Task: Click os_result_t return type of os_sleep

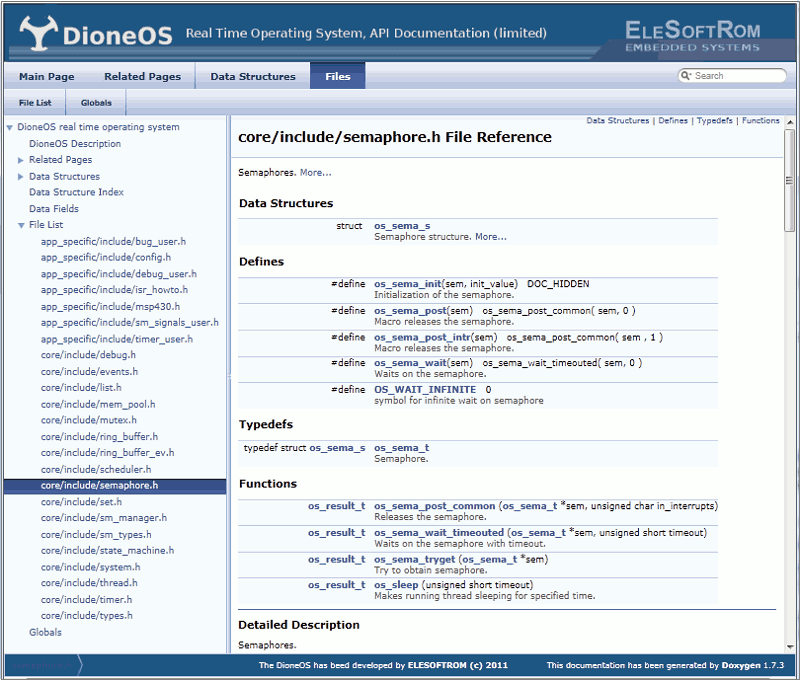Action: (336, 585)
